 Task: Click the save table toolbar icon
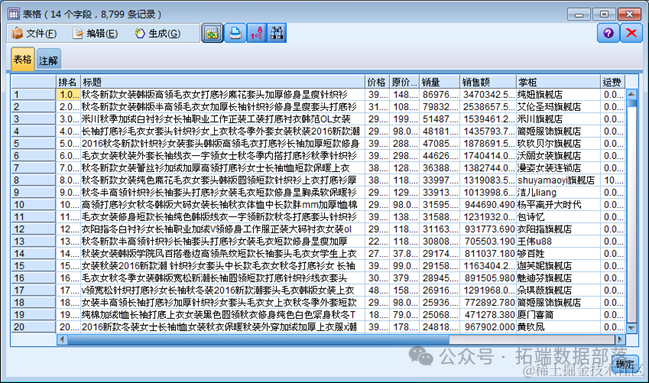(x=212, y=33)
